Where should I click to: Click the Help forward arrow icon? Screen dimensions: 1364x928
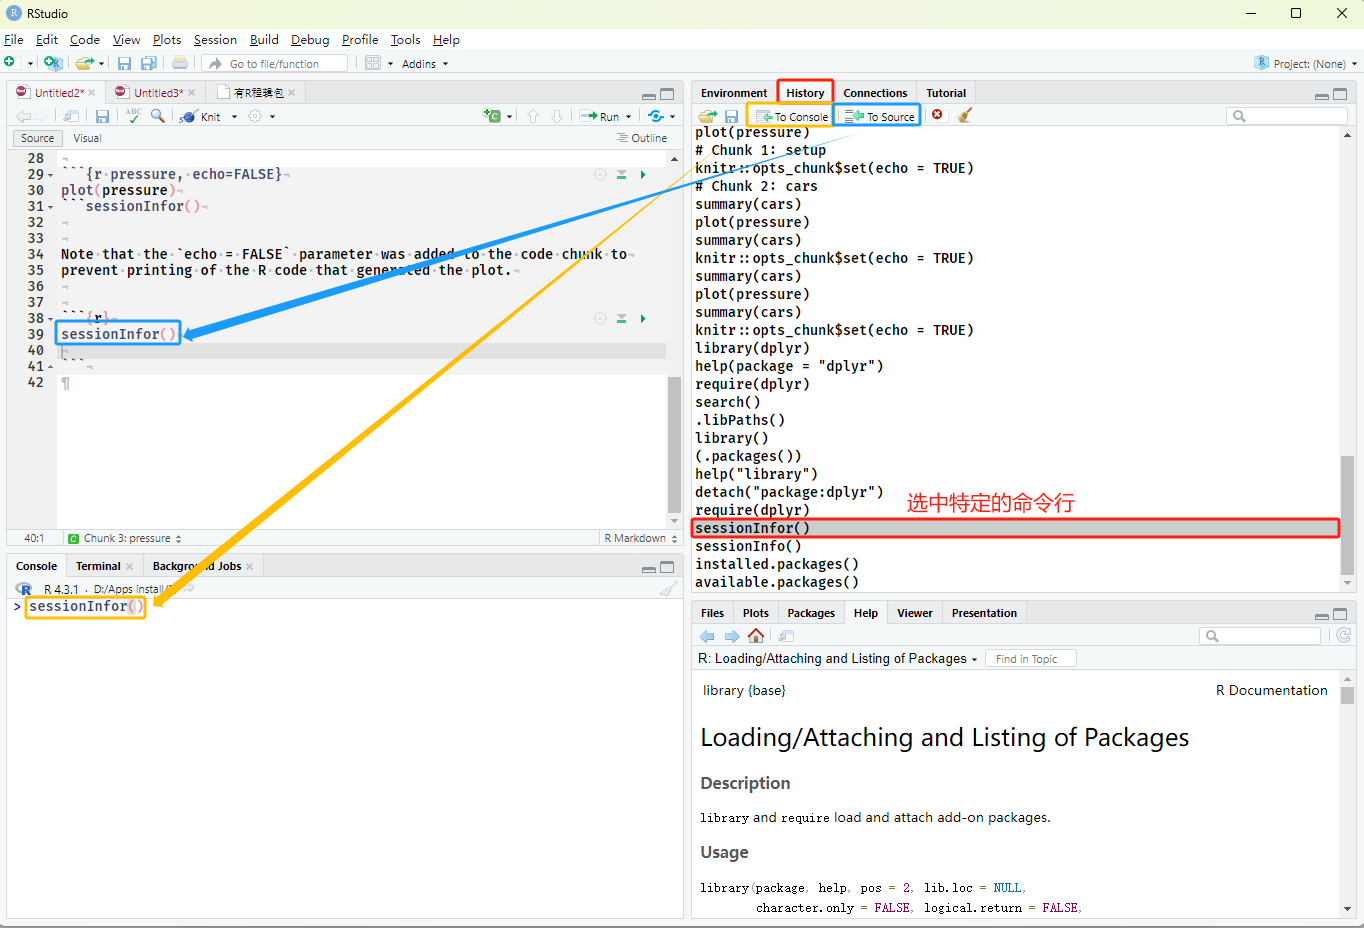732,636
